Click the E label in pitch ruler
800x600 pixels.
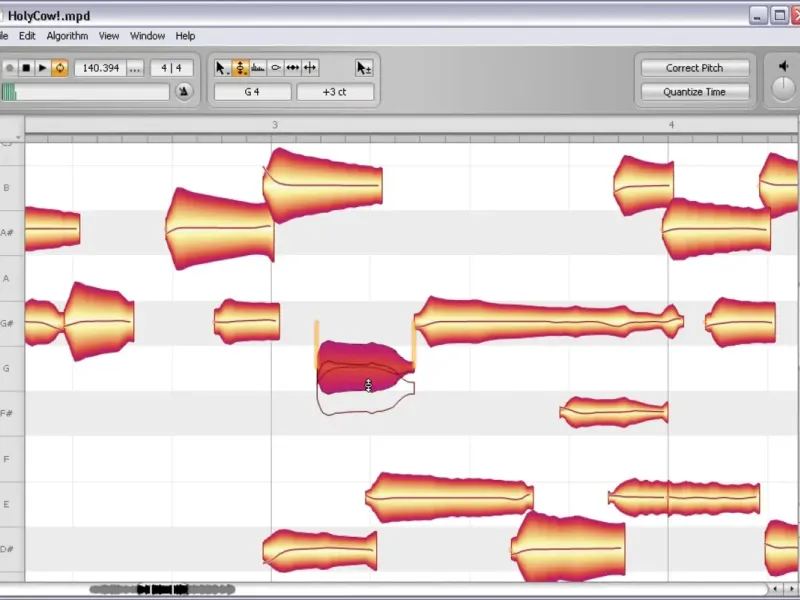pyautogui.click(x=7, y=504)
